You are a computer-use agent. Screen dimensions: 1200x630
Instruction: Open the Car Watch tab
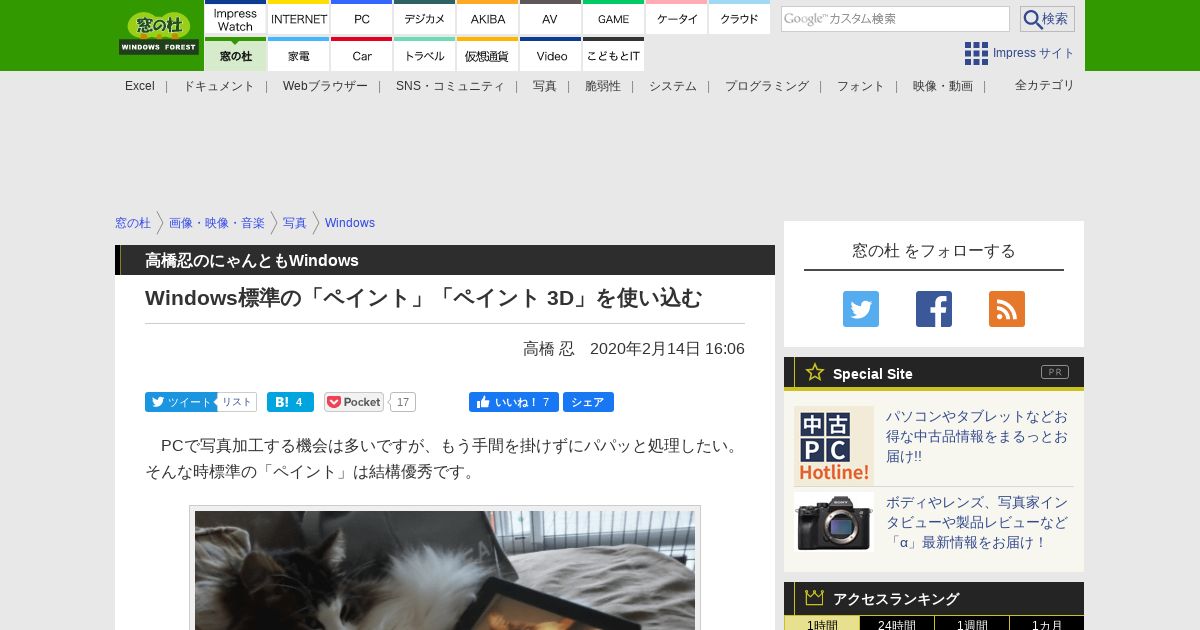coord(362,55)
